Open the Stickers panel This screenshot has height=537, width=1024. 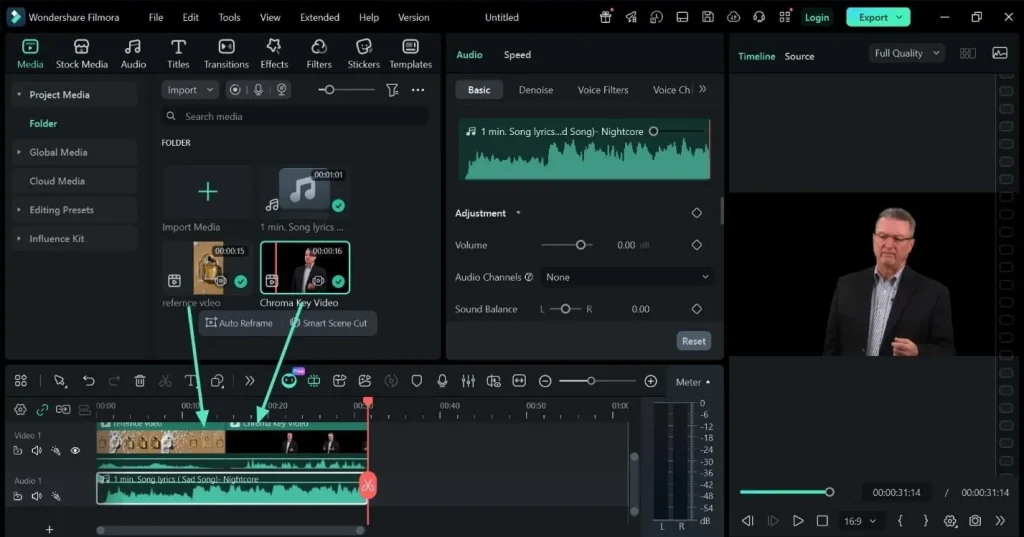point(363,54)
